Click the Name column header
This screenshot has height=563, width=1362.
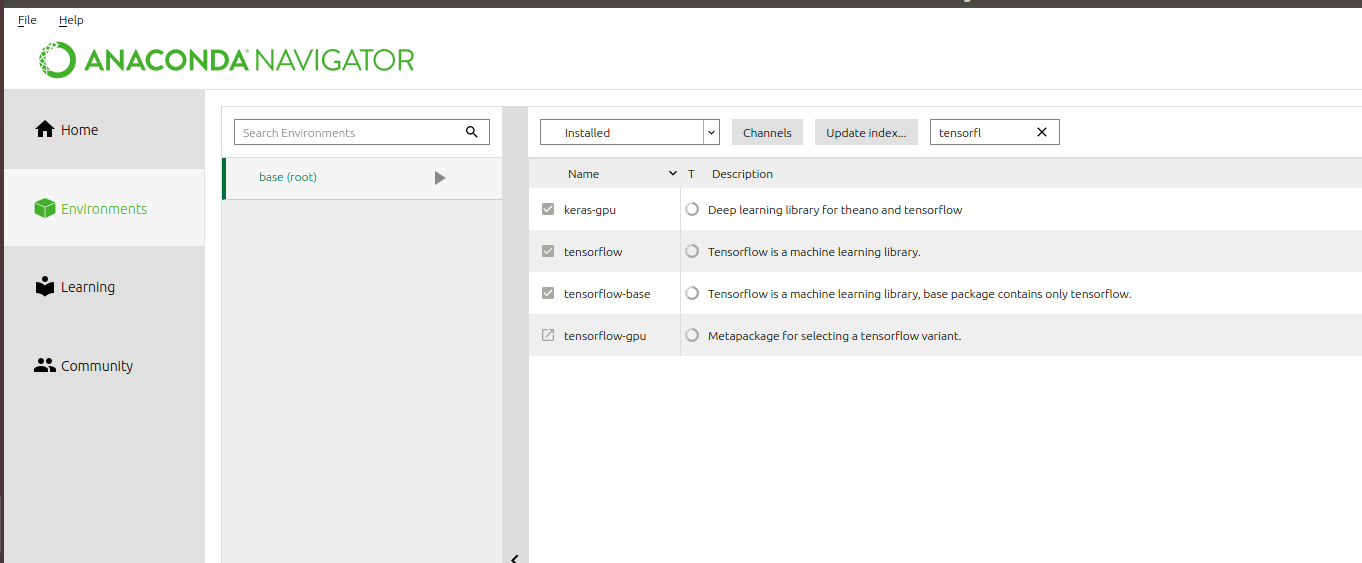pyautogui.click(x=583, y=174)
